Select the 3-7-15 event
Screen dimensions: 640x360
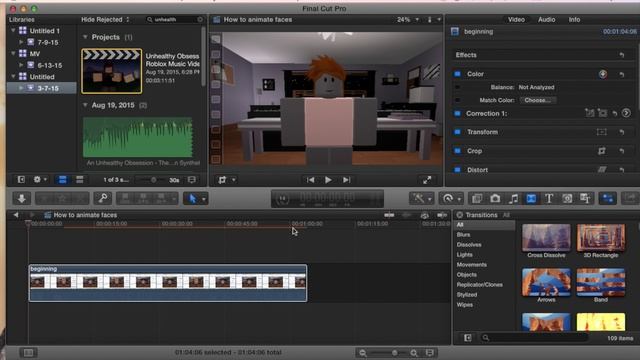pos(42,88)
